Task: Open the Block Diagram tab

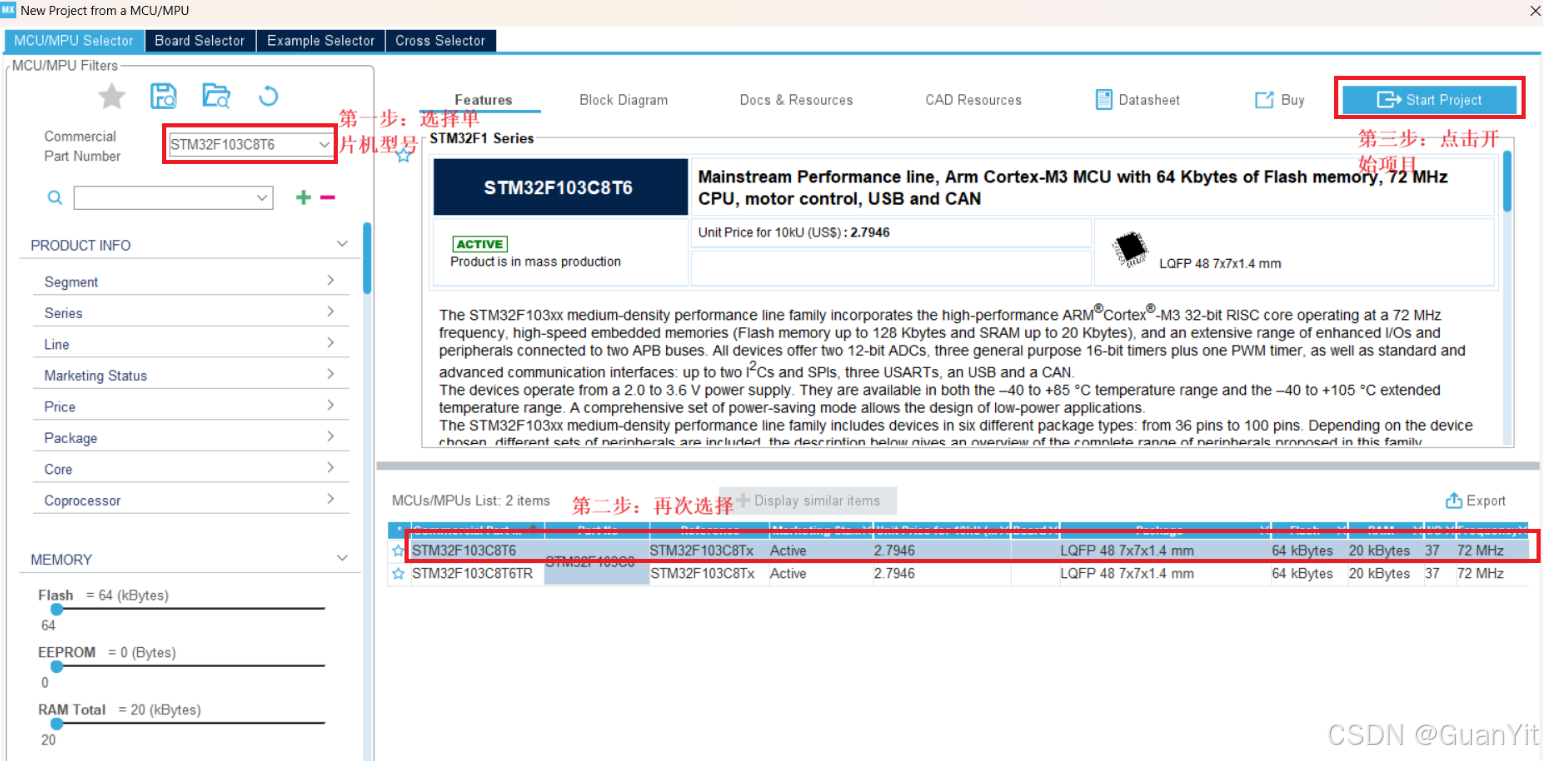Action: (624, 100)
